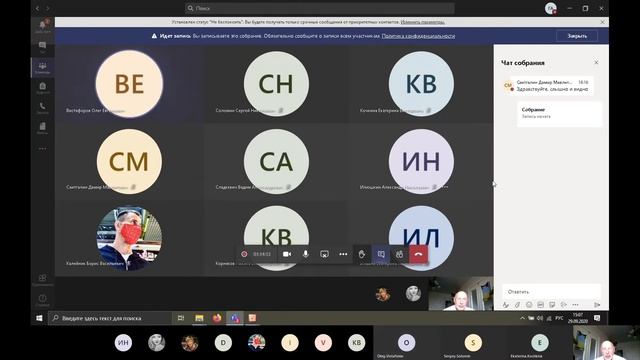
Task: Send the chat message with the arrow icon
Action: (x=597, y=305)
